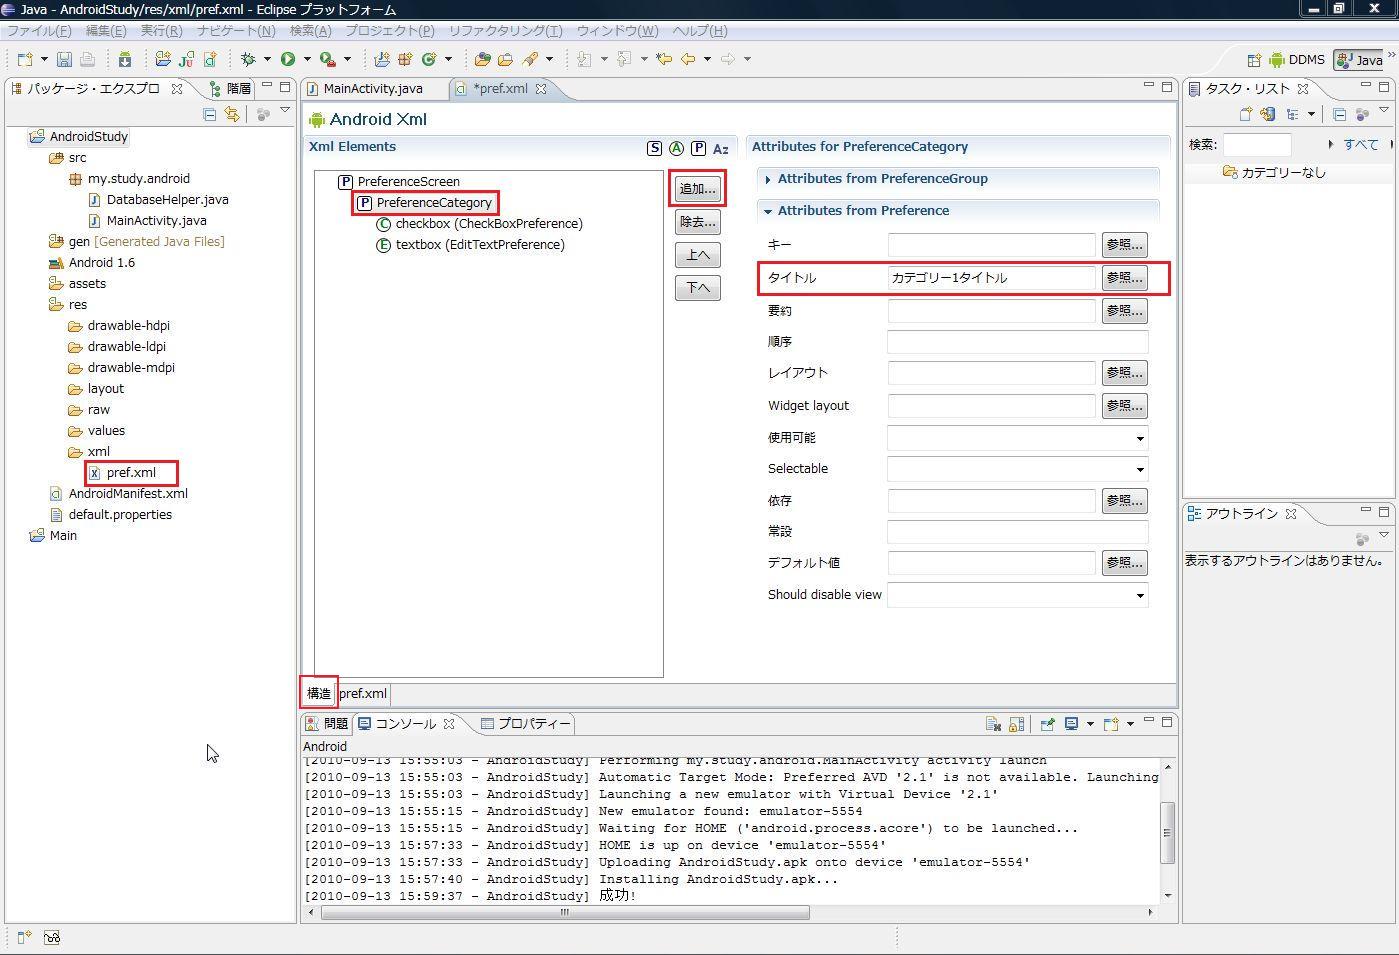Open the Debug button dropdown arrow
The height and width of the screenshot is (955, 1399).
pos(267,59)
